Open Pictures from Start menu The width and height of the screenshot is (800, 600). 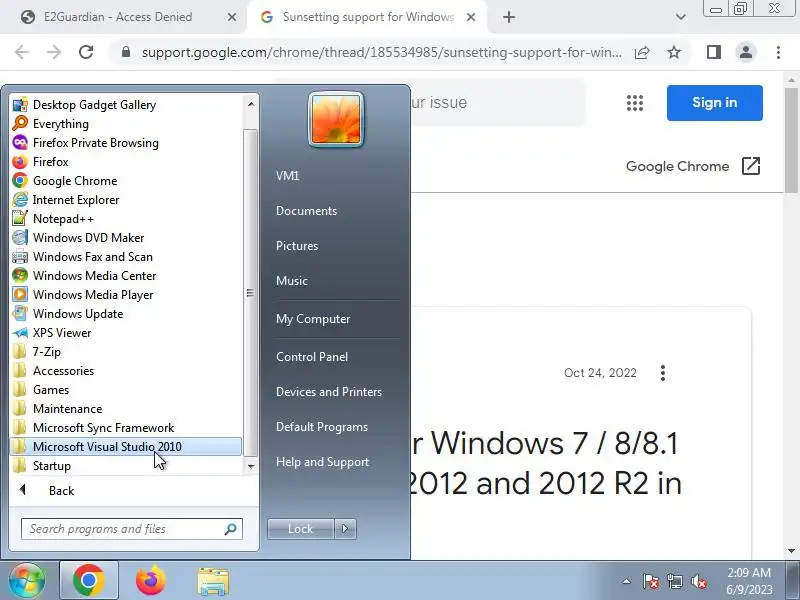tap(297, 246)
